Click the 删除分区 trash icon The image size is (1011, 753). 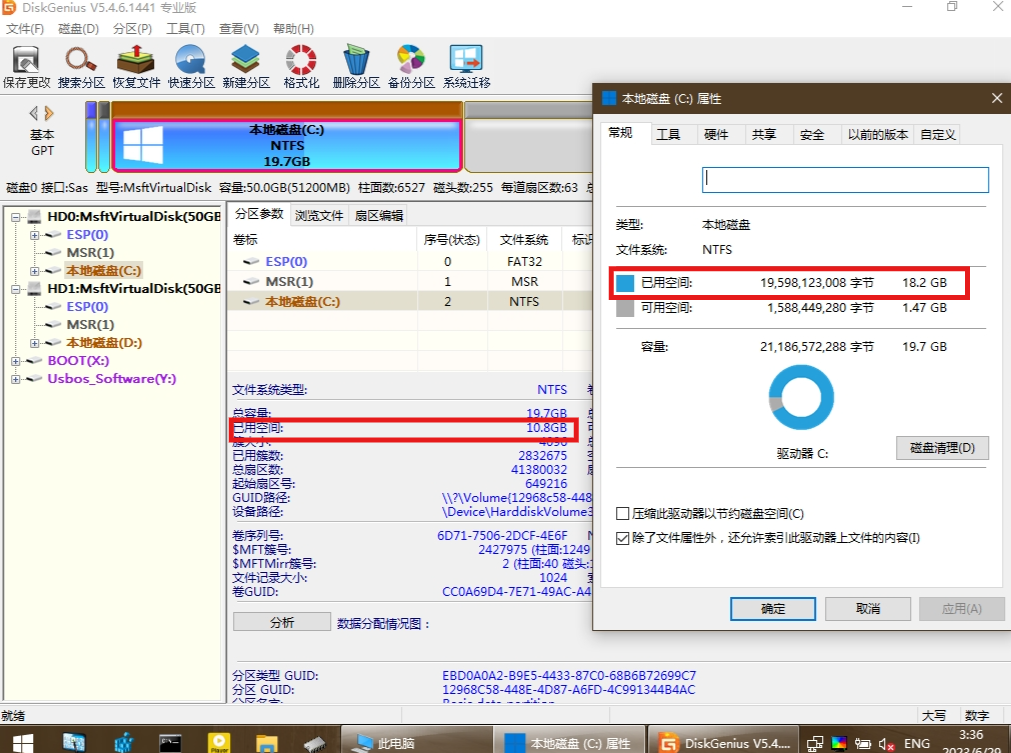[x=356, y=67]
